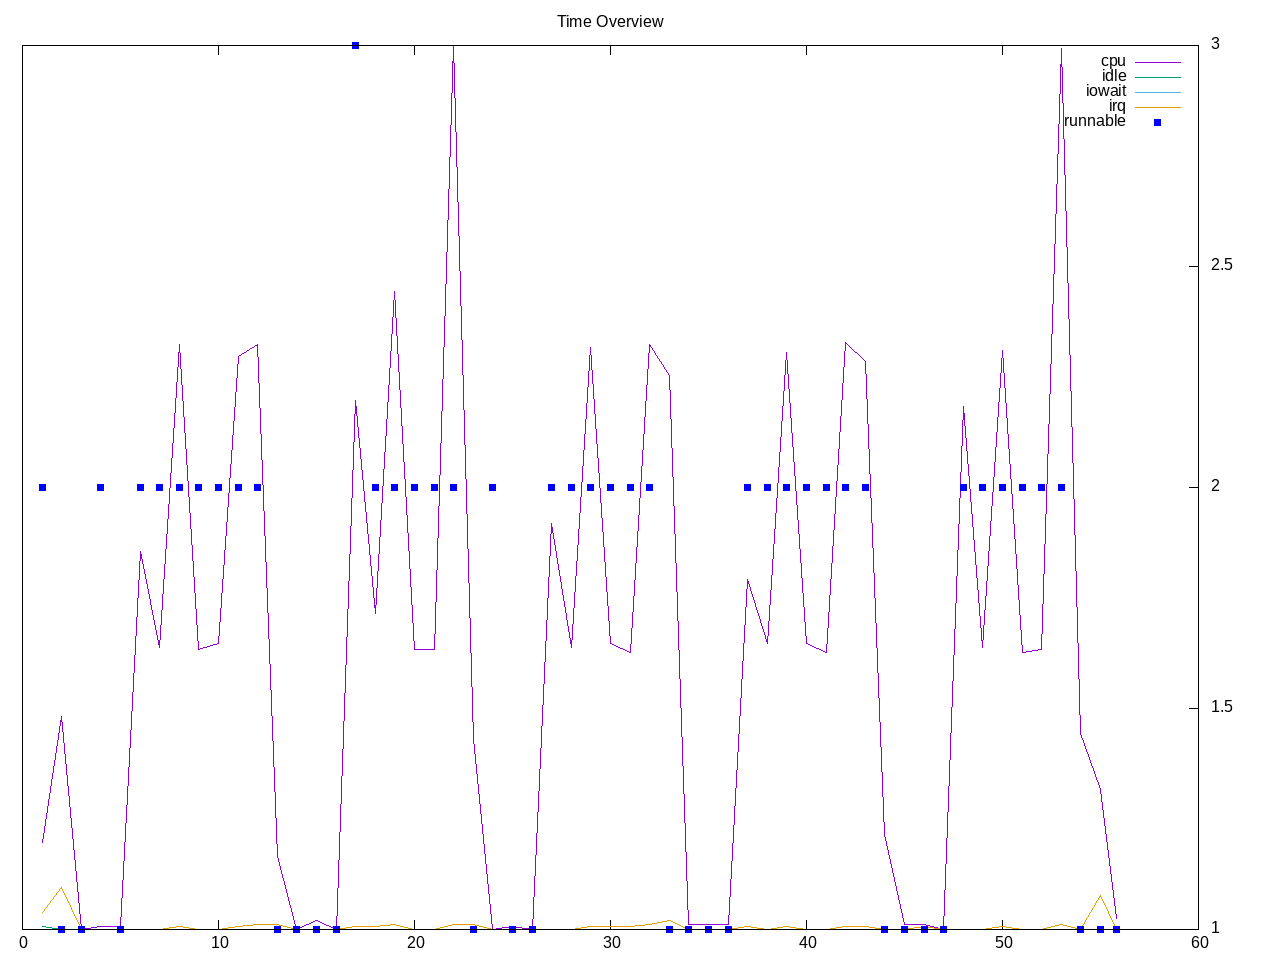Click the blue line sample beside 'iowait'
The height and width of the screenshot is (960, 1280).
(1157, 92)
